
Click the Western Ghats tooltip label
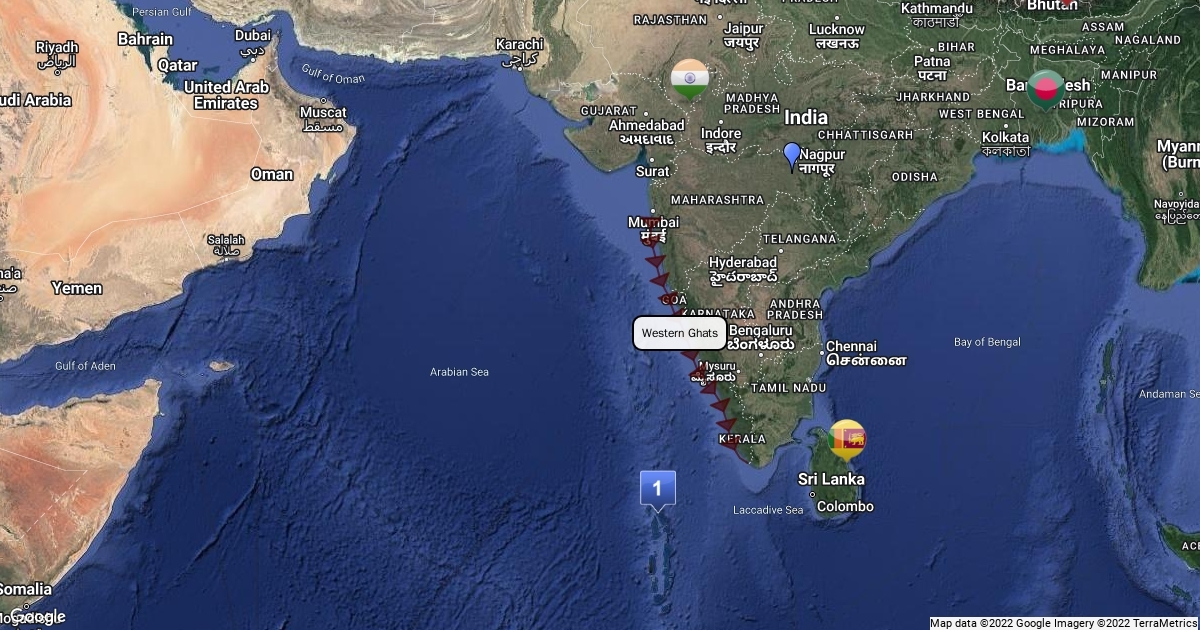(x=680, y=333)
